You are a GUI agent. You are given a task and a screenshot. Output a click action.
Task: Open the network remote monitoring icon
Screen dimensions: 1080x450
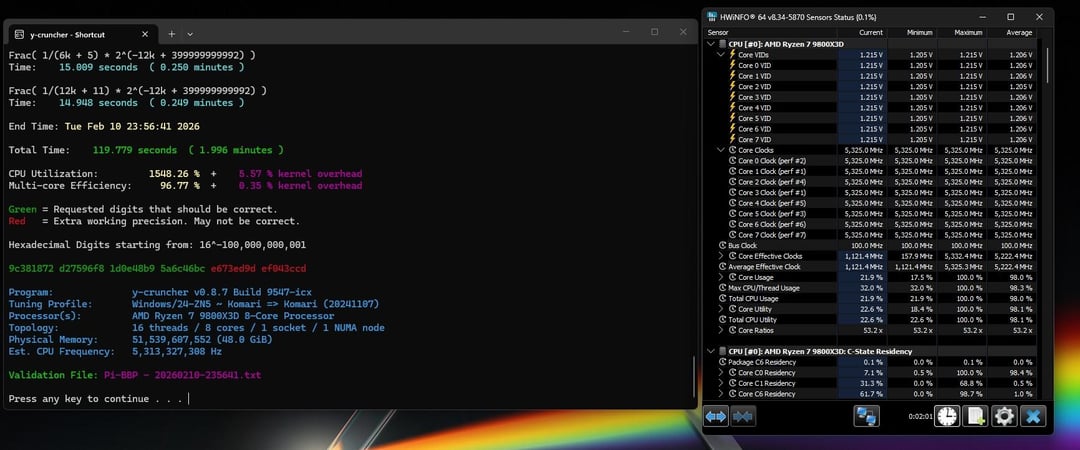(x=866, y=417)
